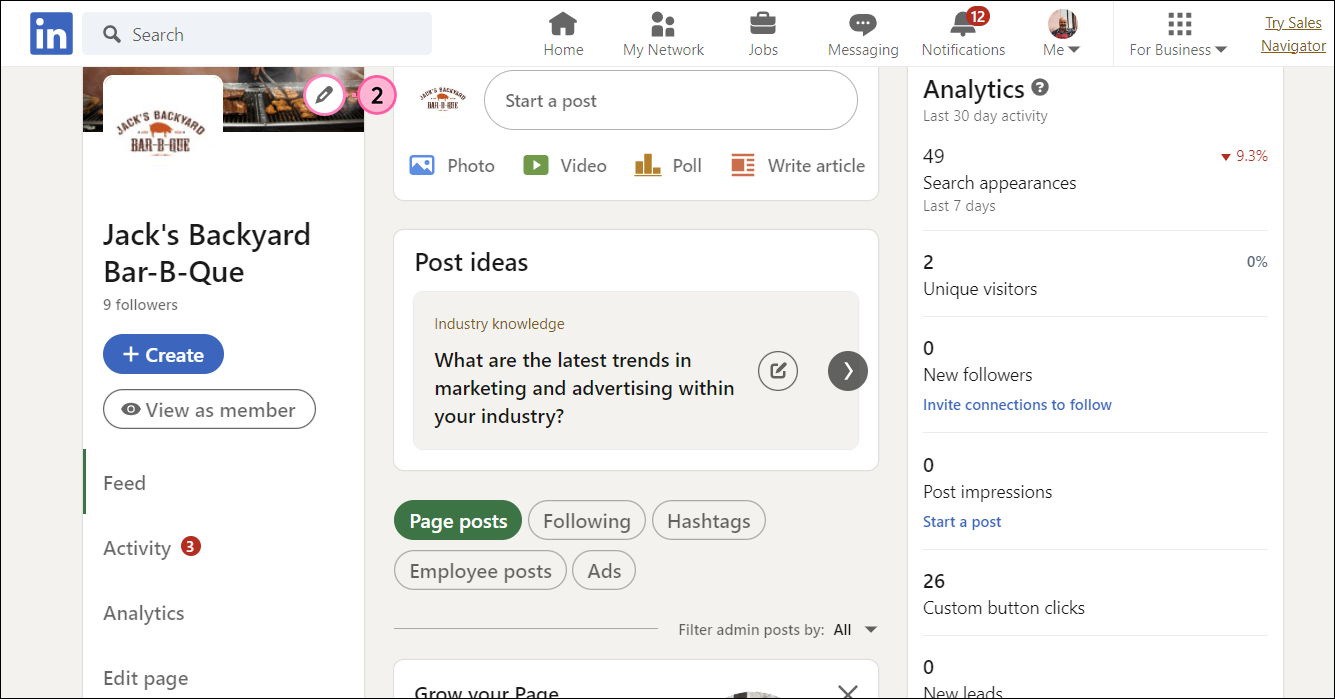
Task: Click the Analytics help question icon
Action: (x=1040, y=88)
